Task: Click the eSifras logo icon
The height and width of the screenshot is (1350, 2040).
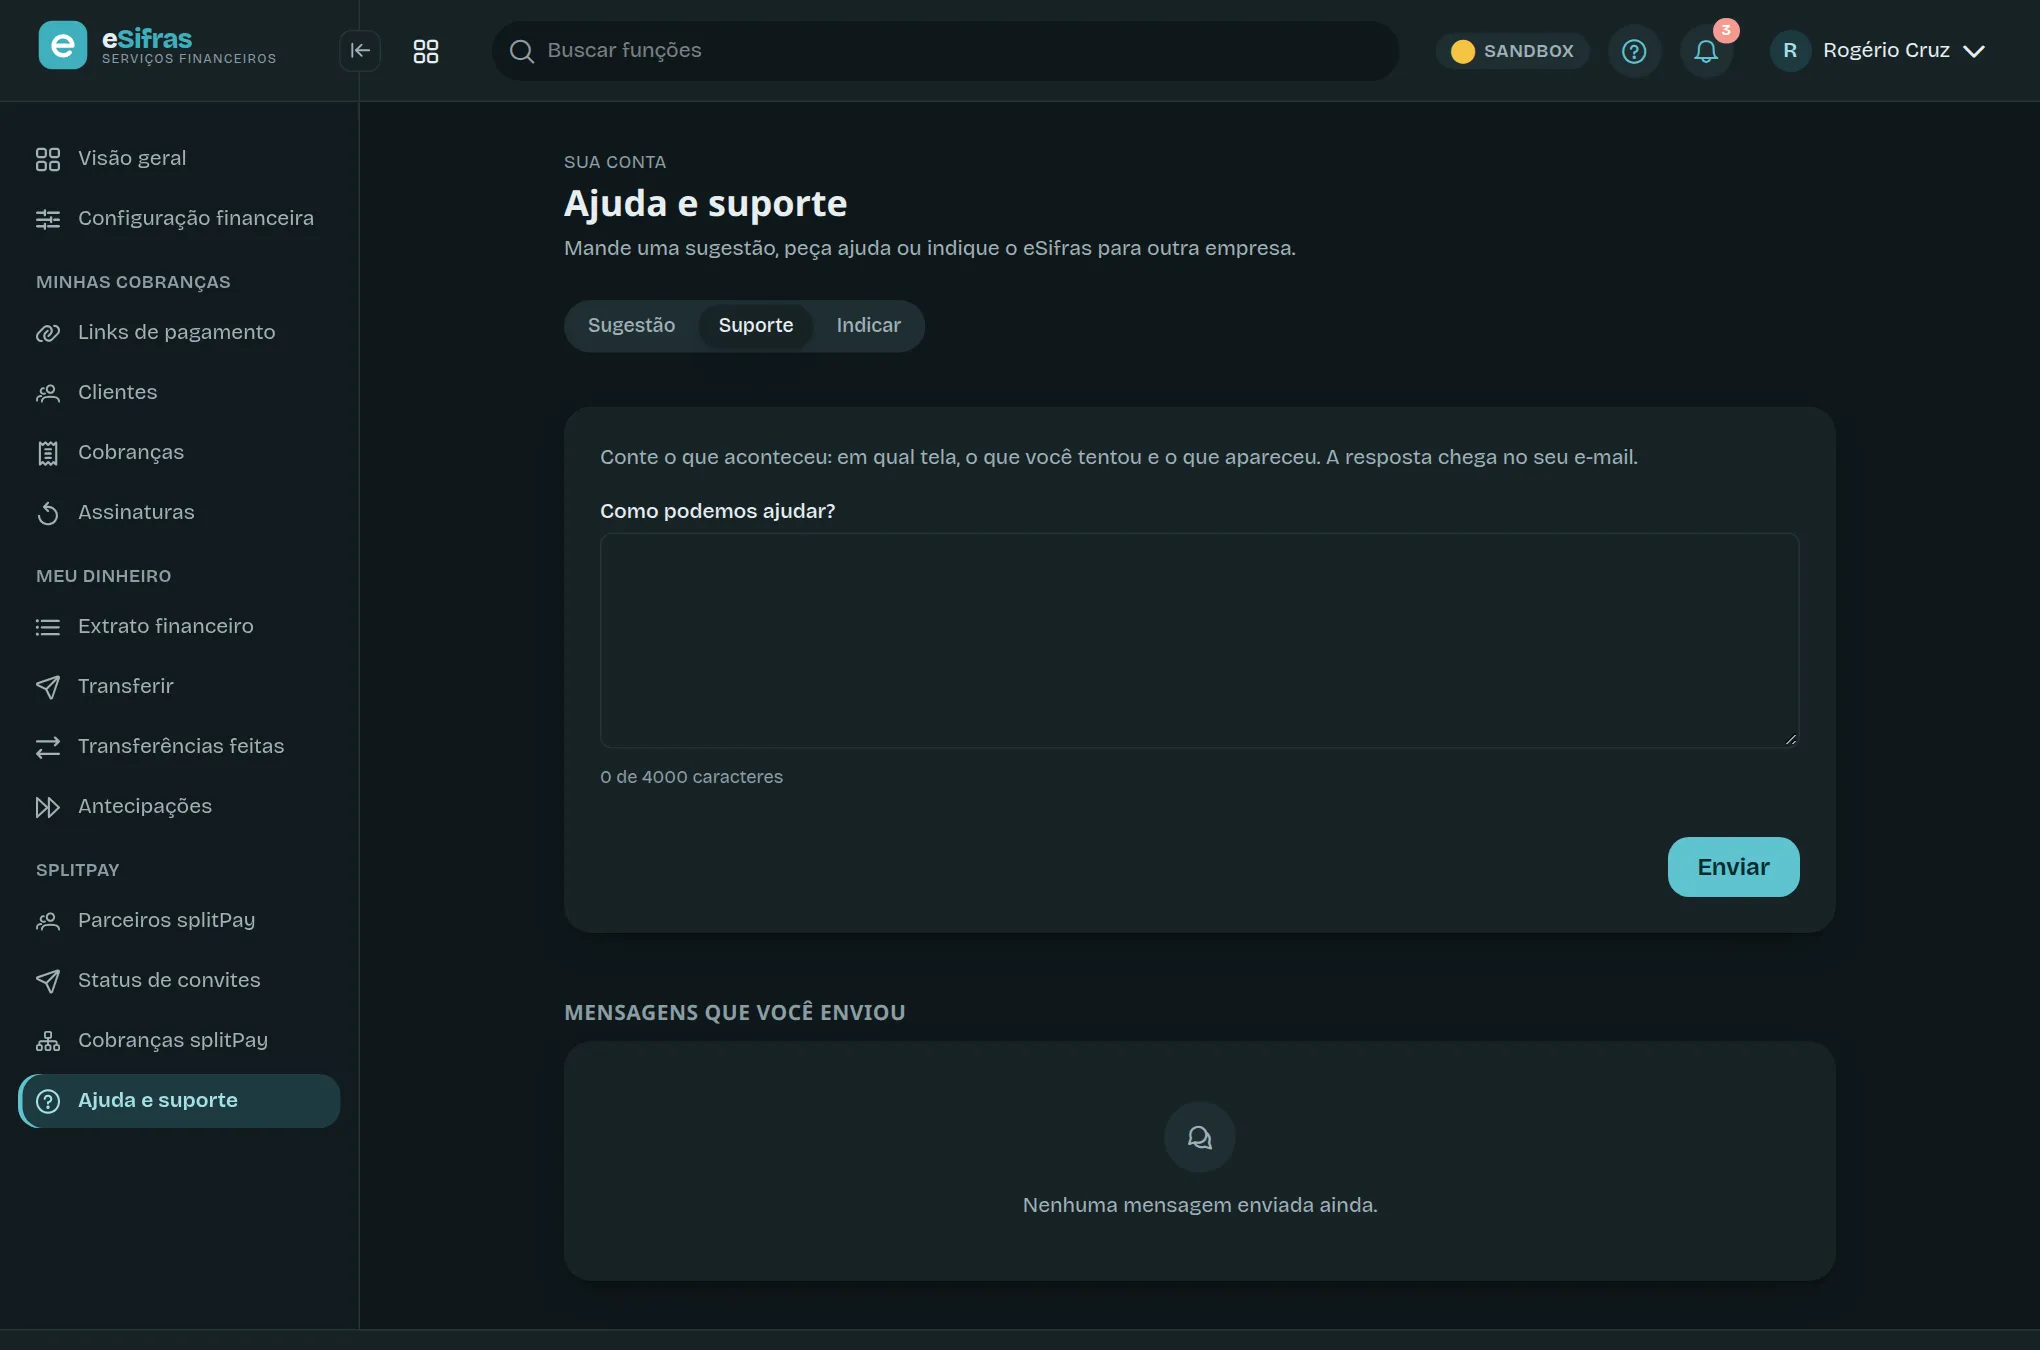Action: tap(62, 46)
